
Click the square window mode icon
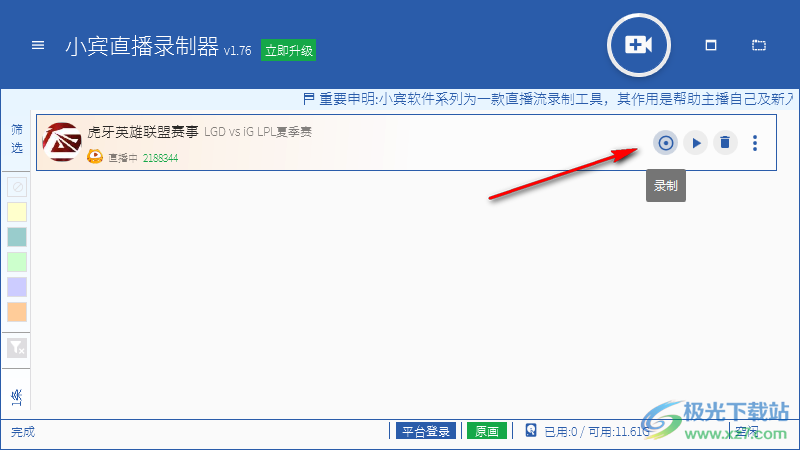coord(711,45)
